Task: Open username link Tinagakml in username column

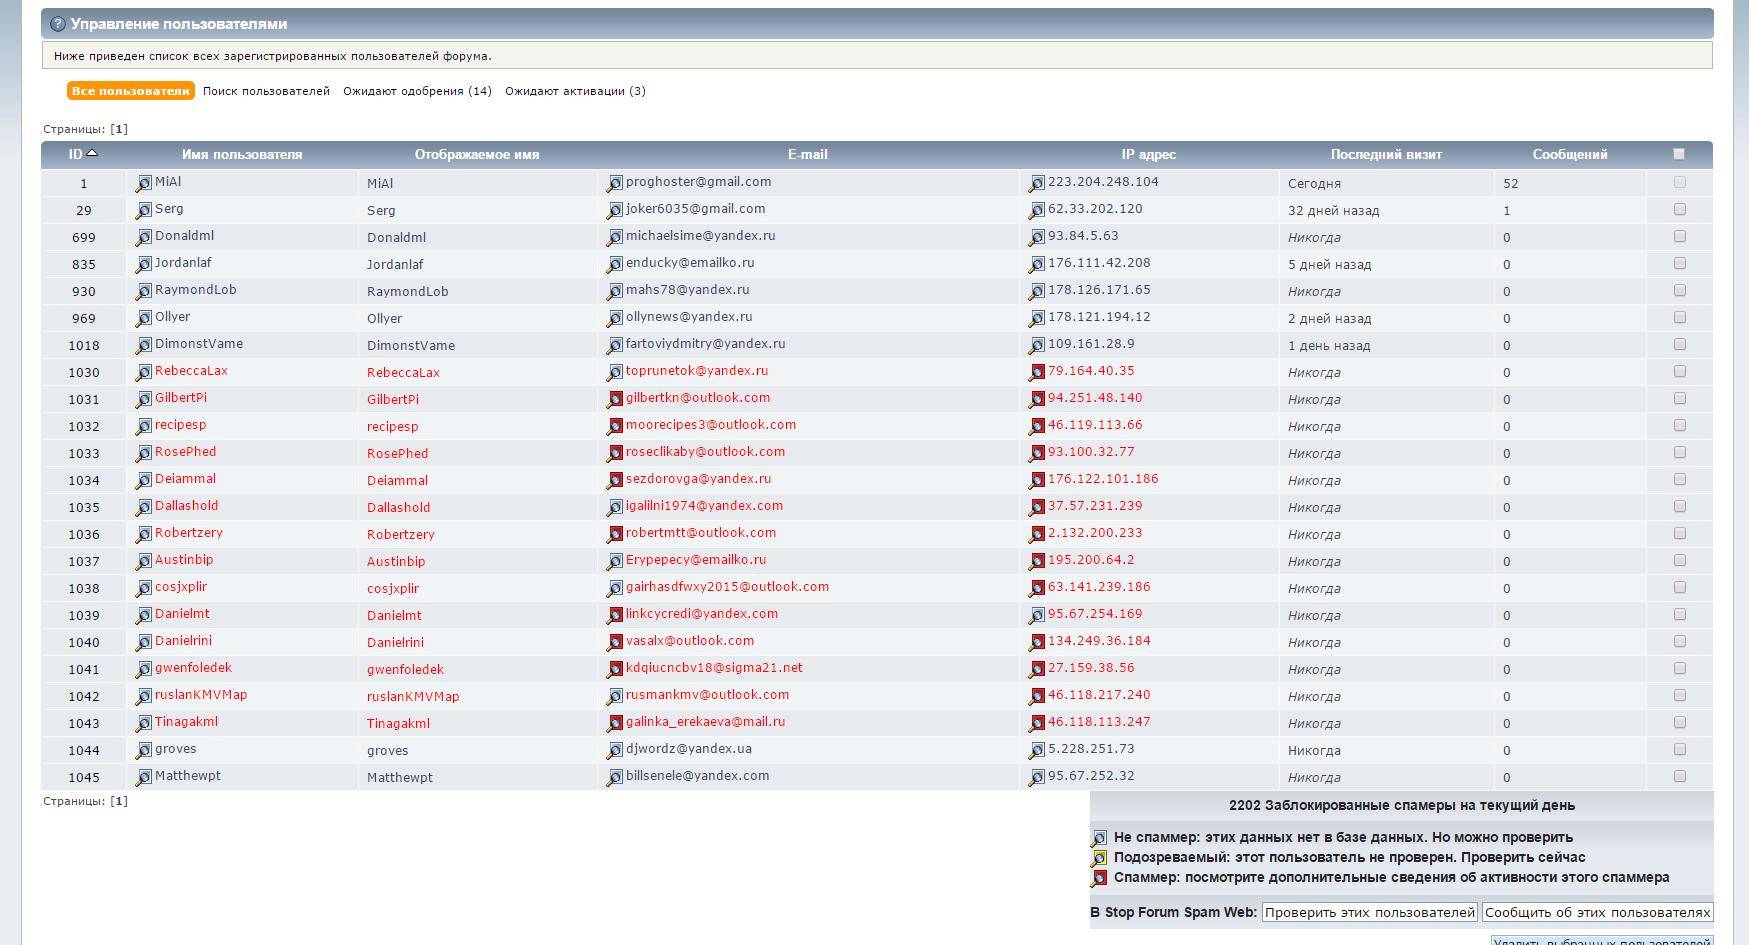Action: (x=186, y=722)
